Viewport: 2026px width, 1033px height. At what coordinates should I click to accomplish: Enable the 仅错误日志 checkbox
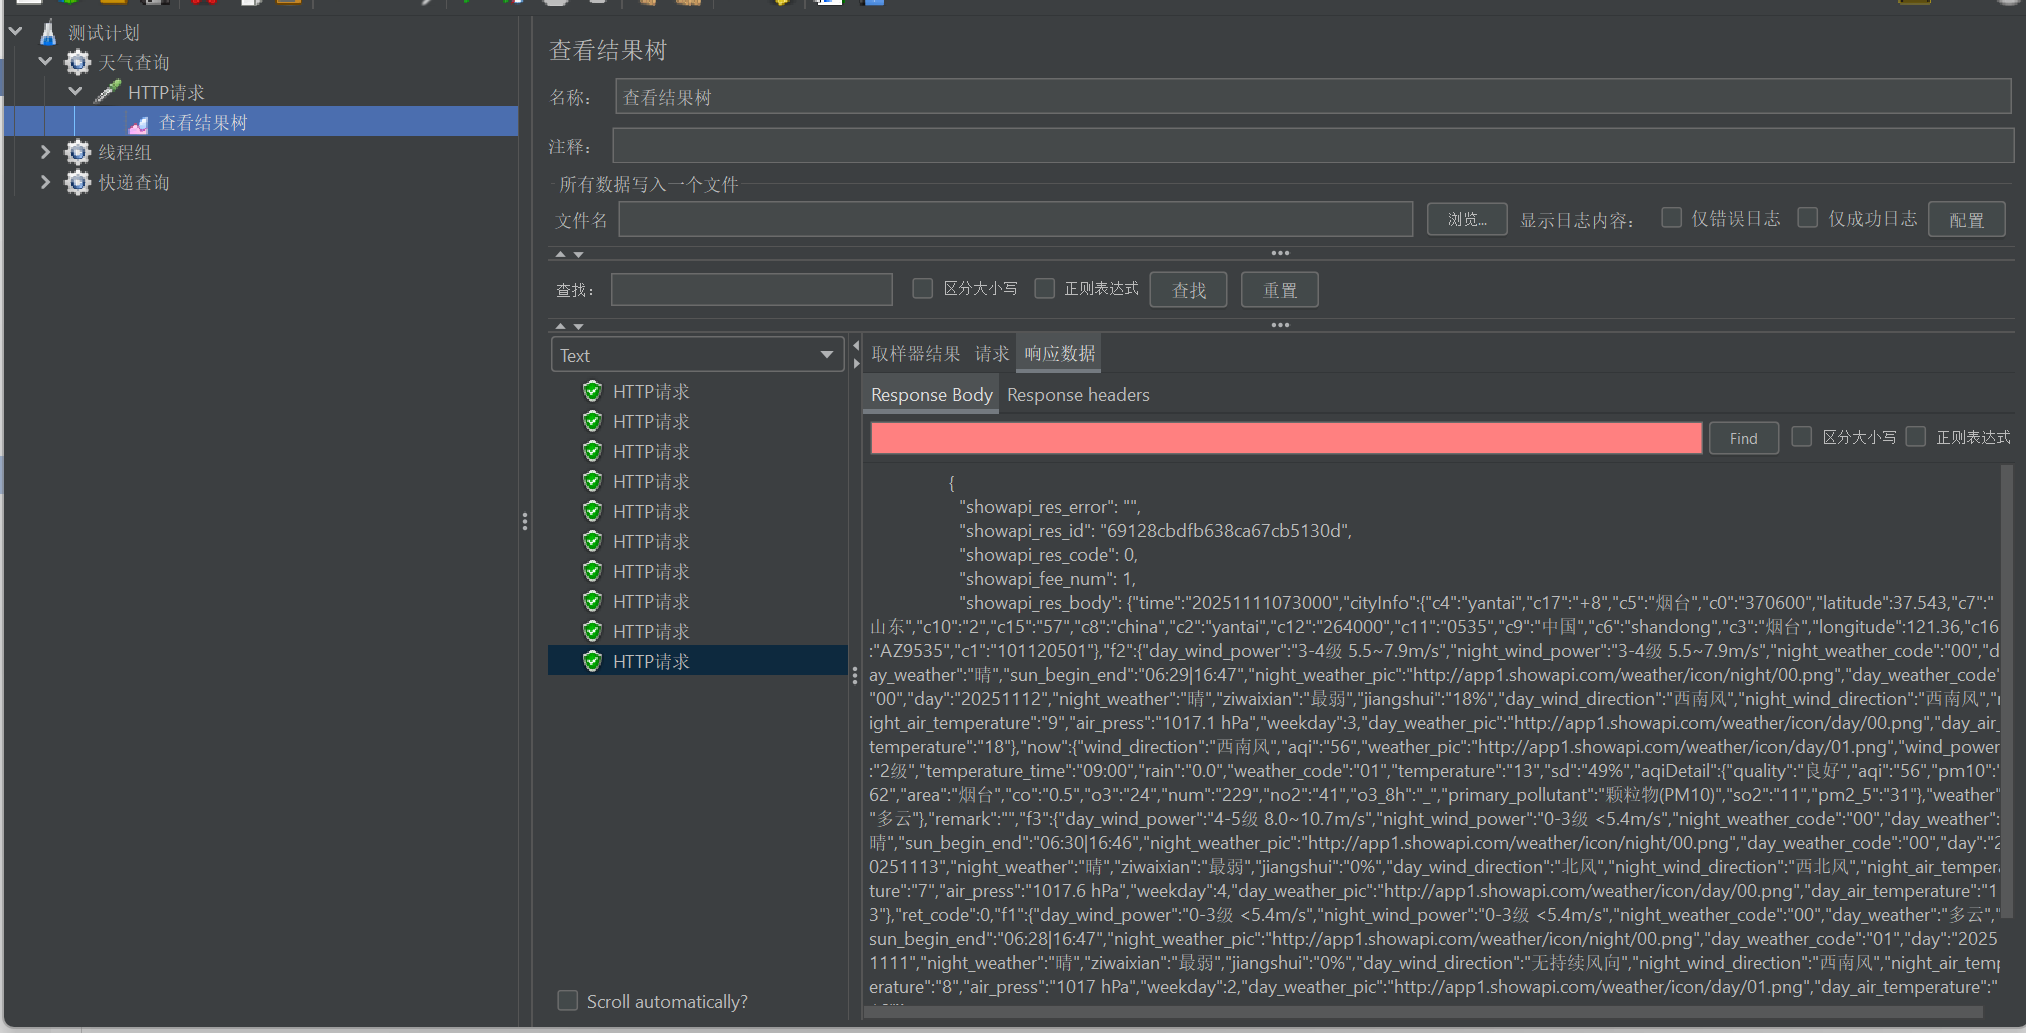pos(1671,218)
